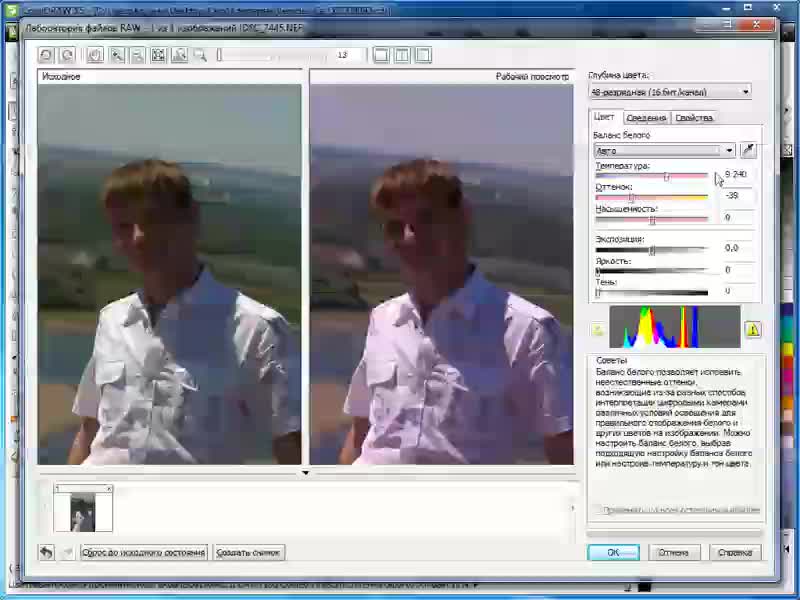Select the Zoom out tool
Viewport: 800px width, 600px height.
[x=137, y=55]
